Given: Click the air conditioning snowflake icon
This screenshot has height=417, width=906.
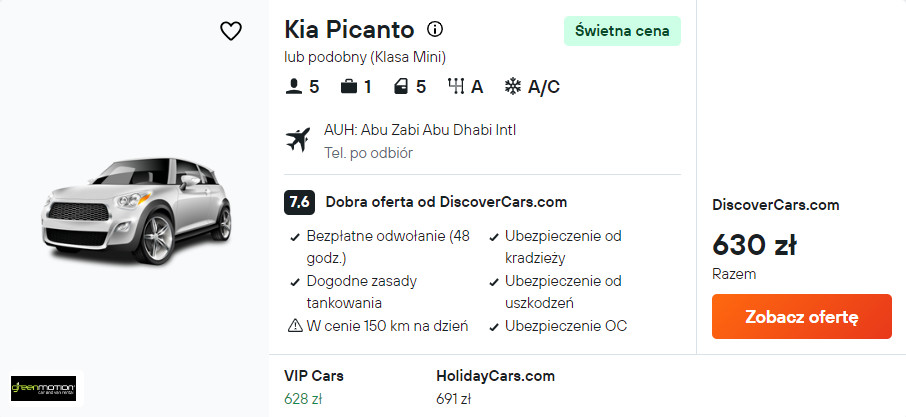Looking at the screenshot, I should 513,87.
